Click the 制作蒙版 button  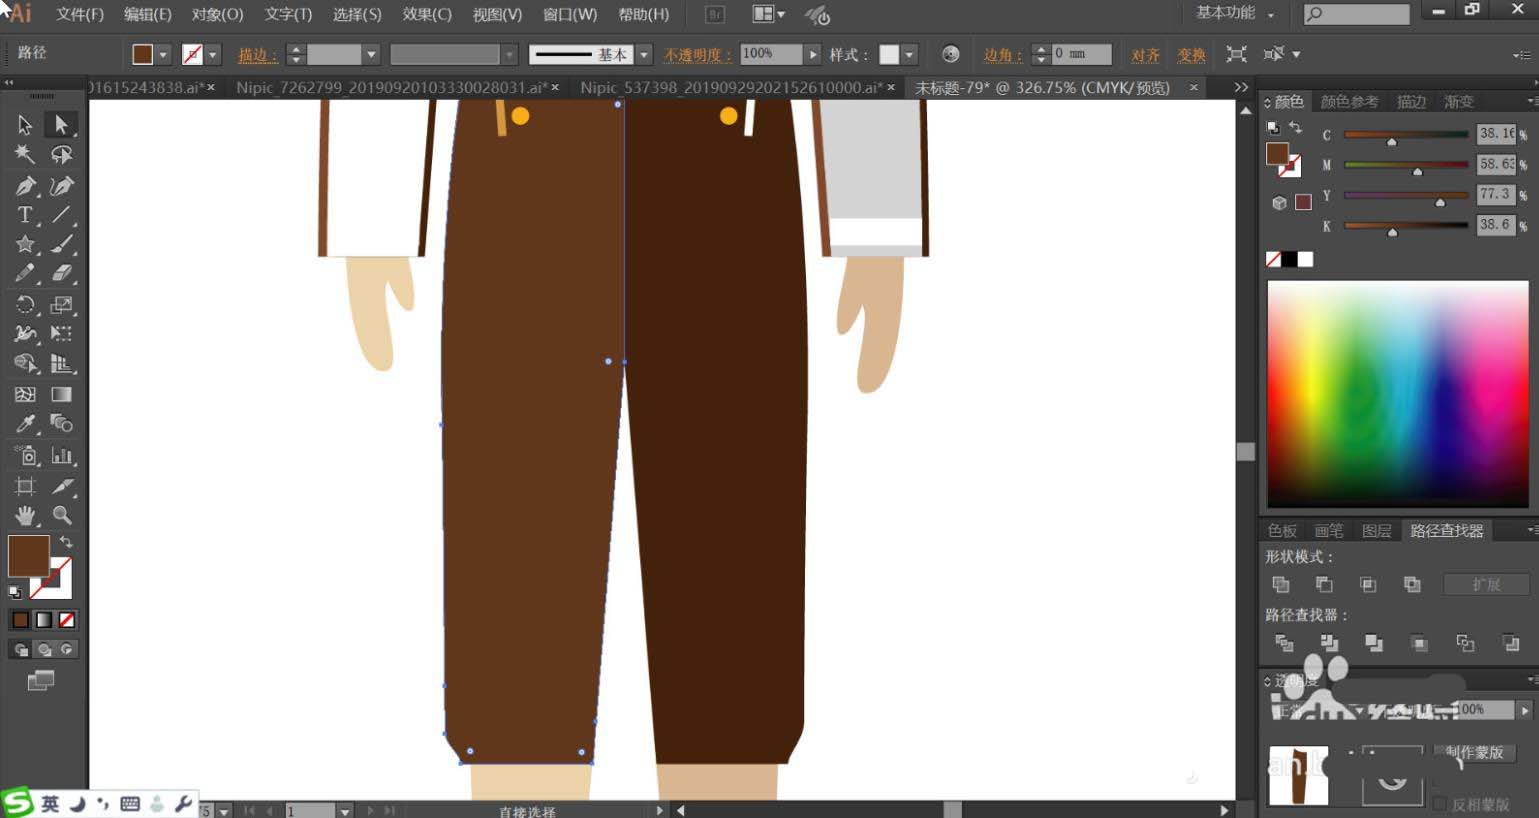click(x=1474, y=752)
